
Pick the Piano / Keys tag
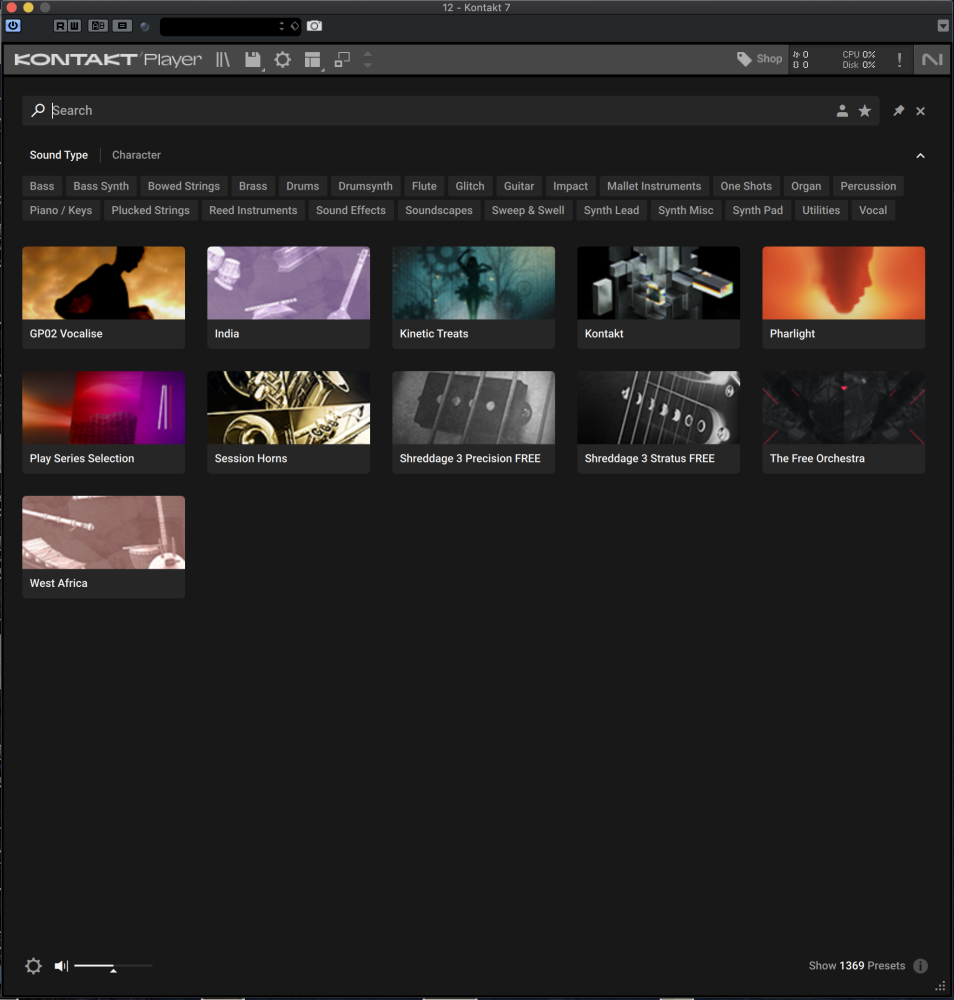click(61, 210)
